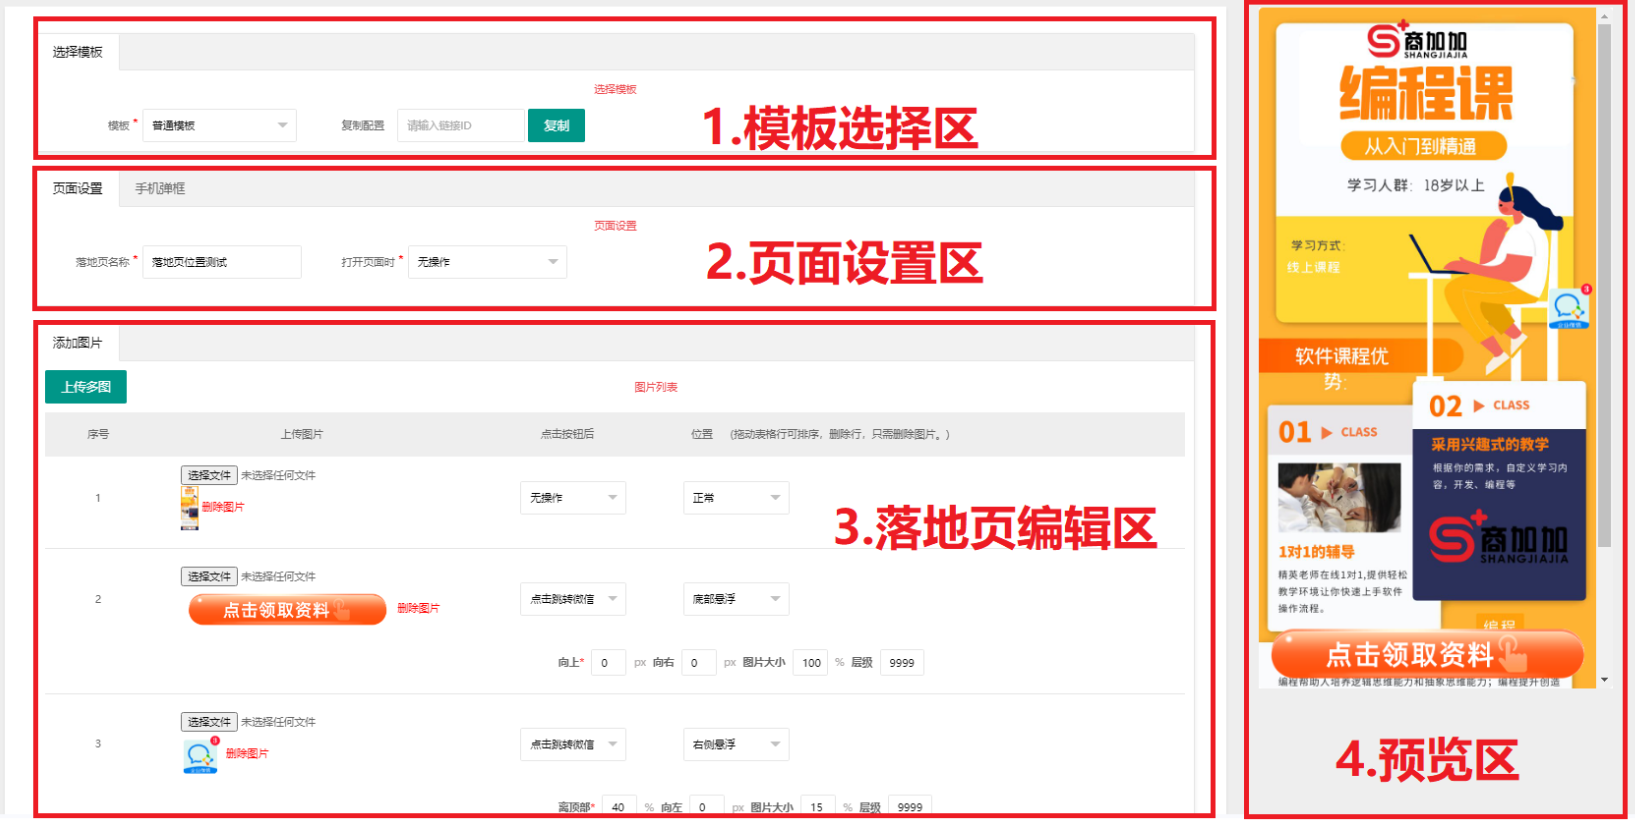Click the 商加加 logo at preview top

[x=1418, y=41]
